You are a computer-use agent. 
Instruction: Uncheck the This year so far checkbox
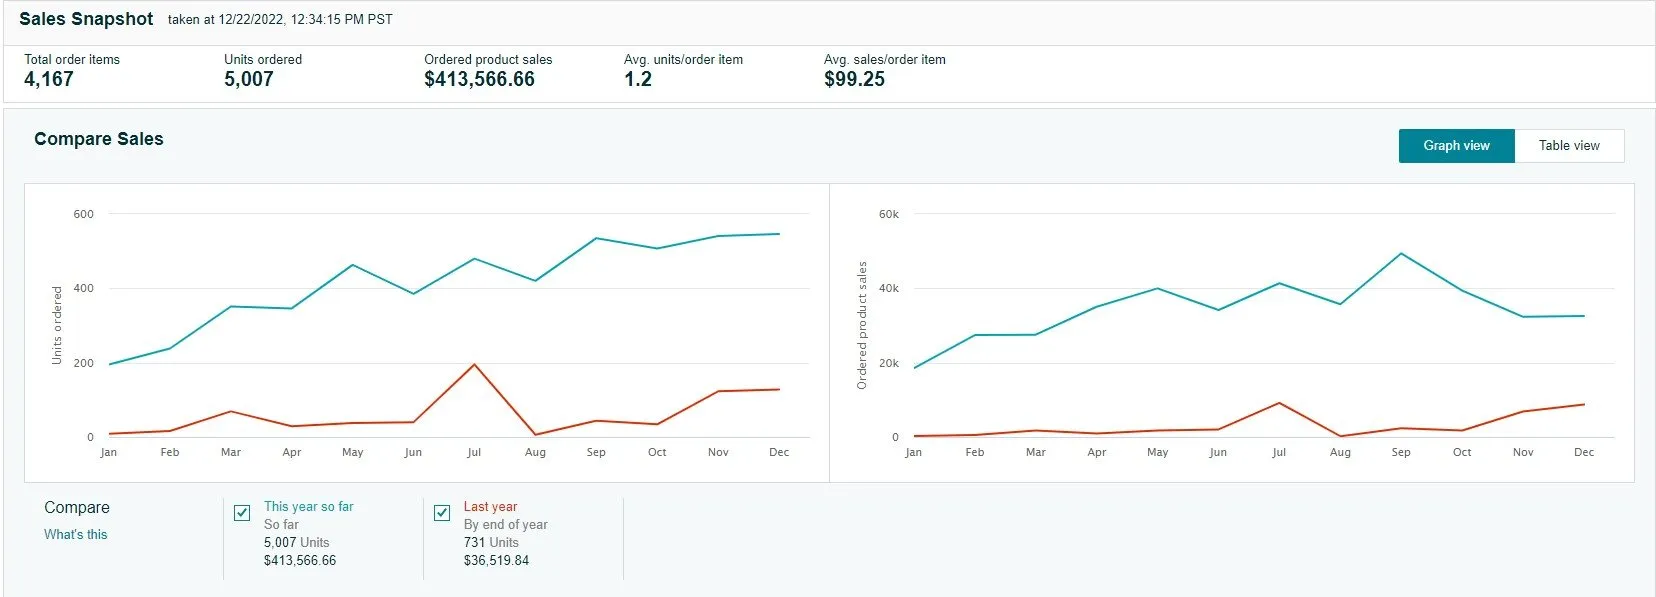coord(242,513)
